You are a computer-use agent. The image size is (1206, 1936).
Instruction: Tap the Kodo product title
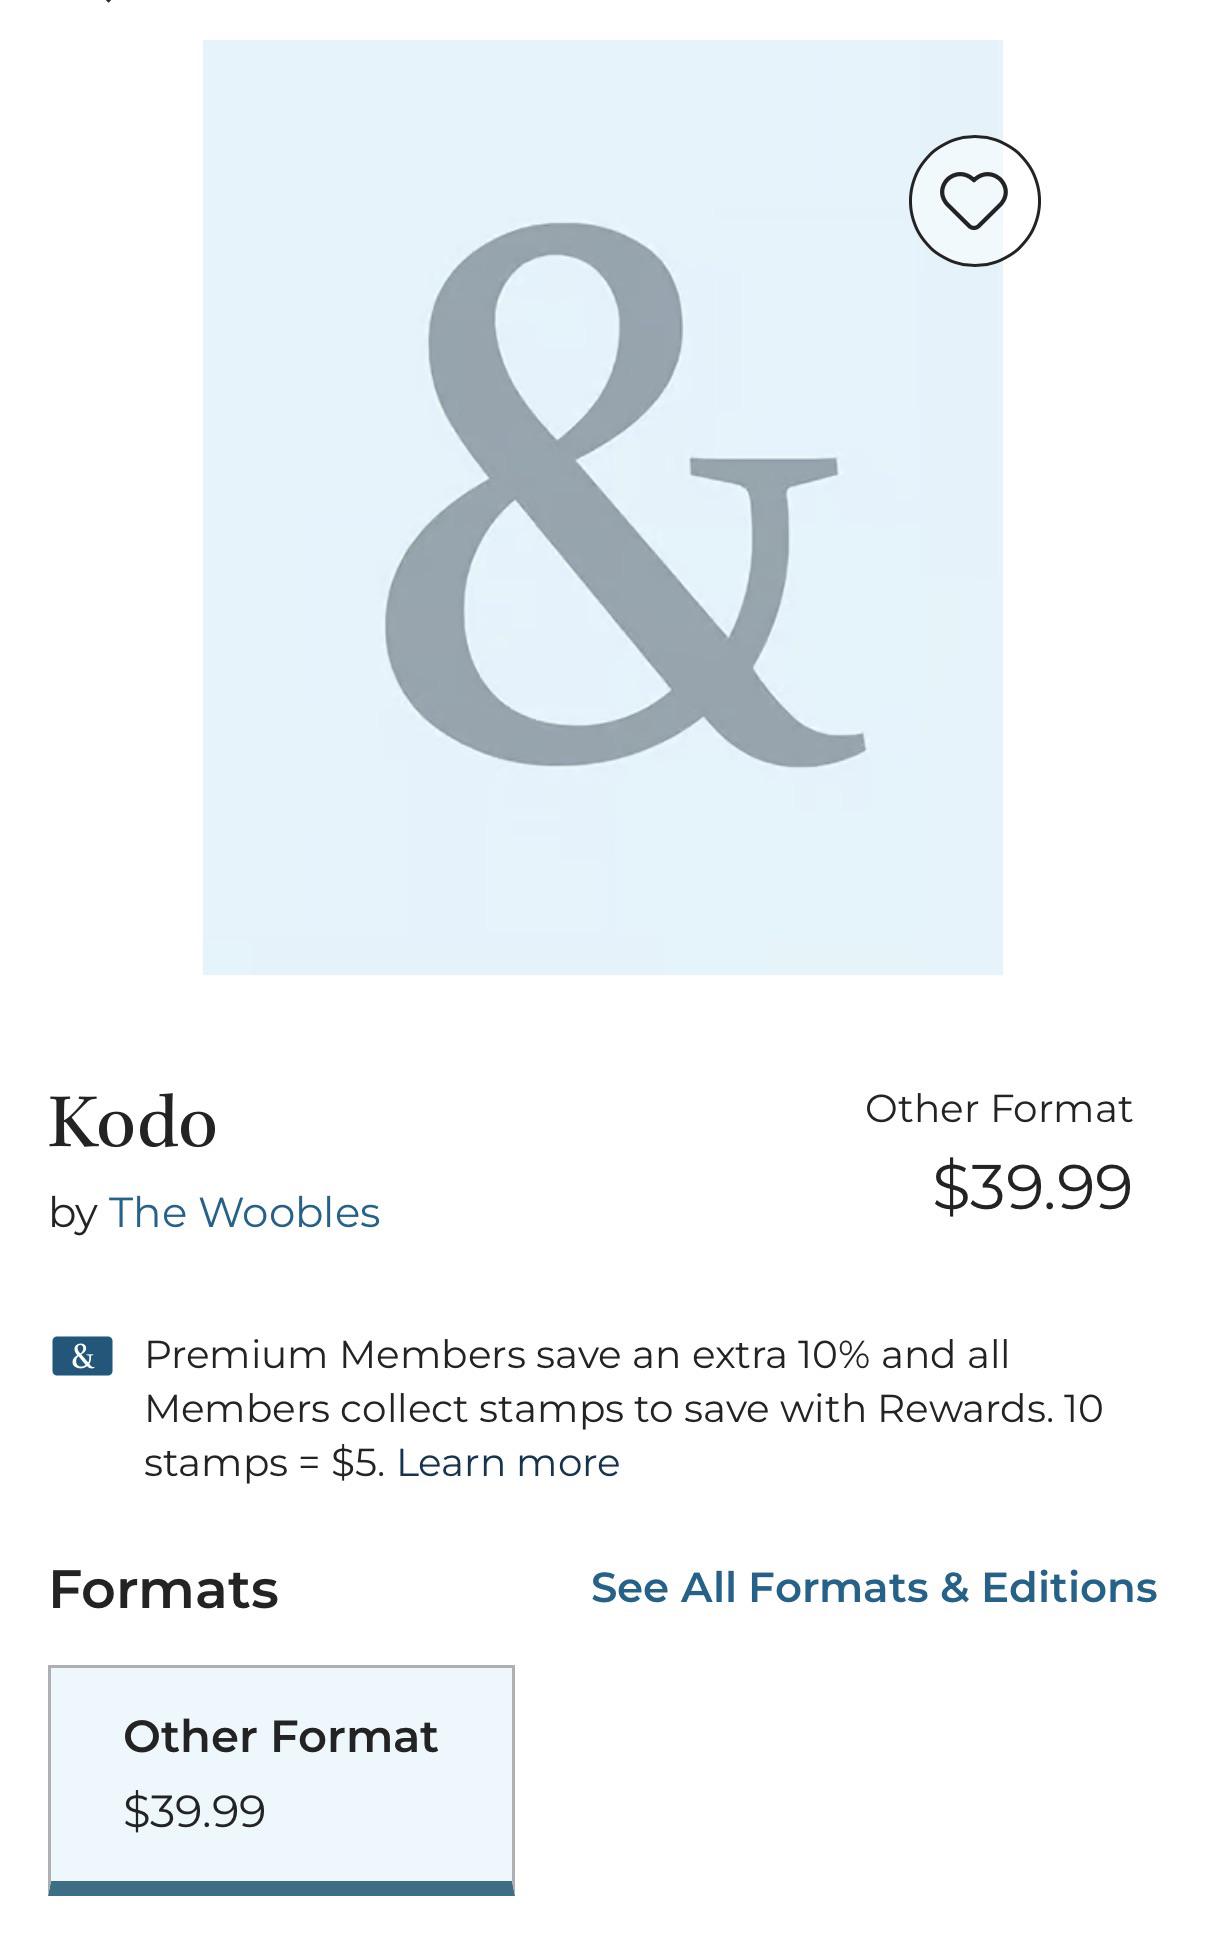[x=133, y=1122]
